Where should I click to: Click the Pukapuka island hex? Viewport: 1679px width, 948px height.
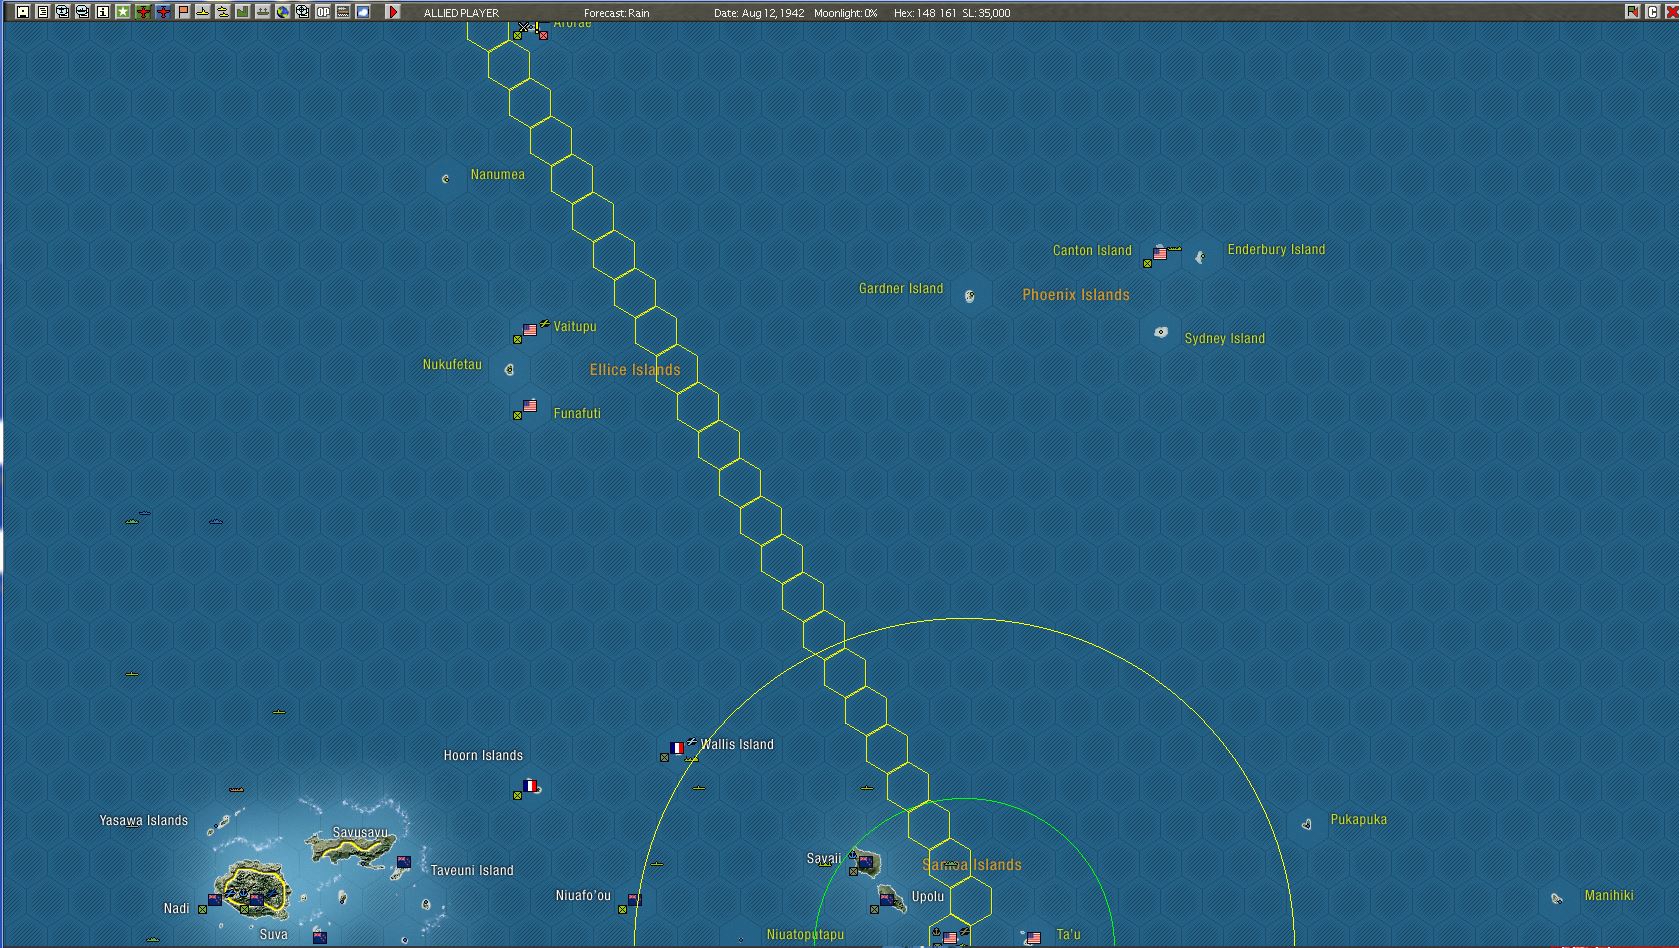coord(1307,825)
